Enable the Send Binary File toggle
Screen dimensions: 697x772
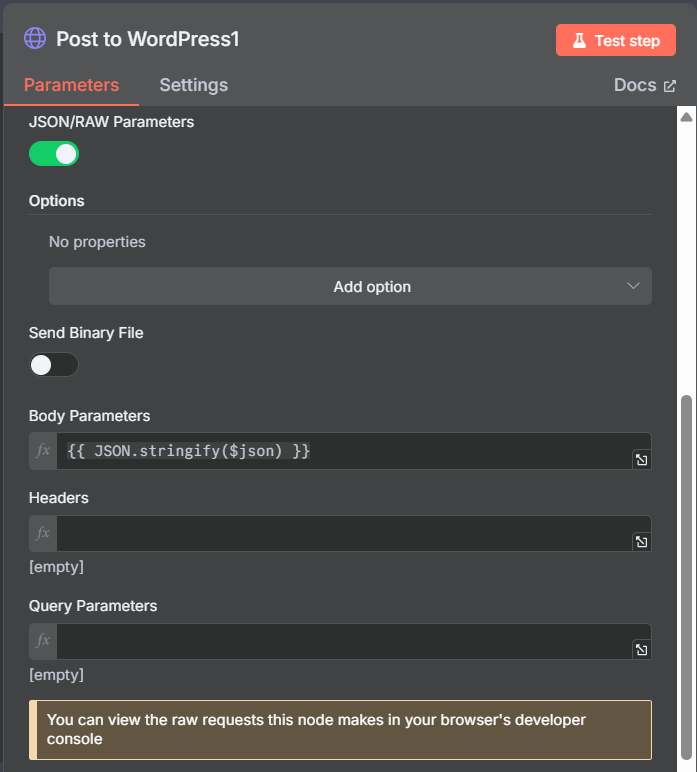point(54,365)
